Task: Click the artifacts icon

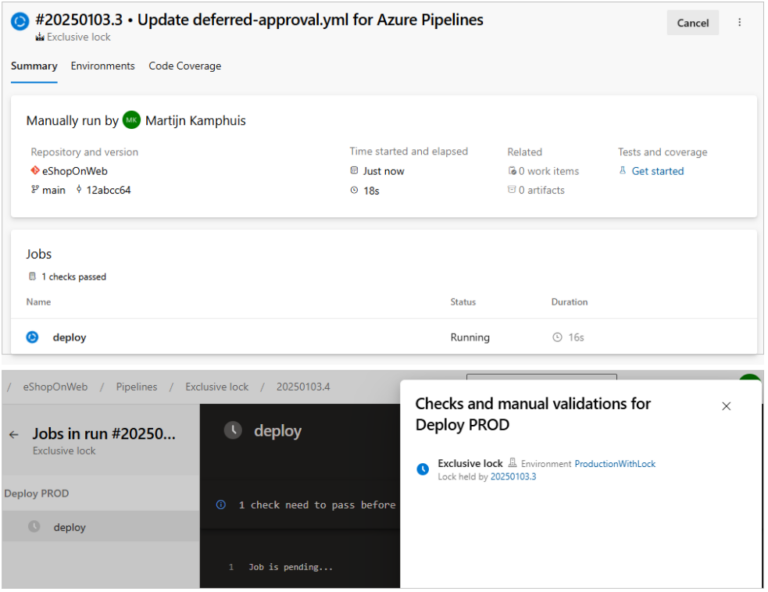Action: click(x=512, y=189)
